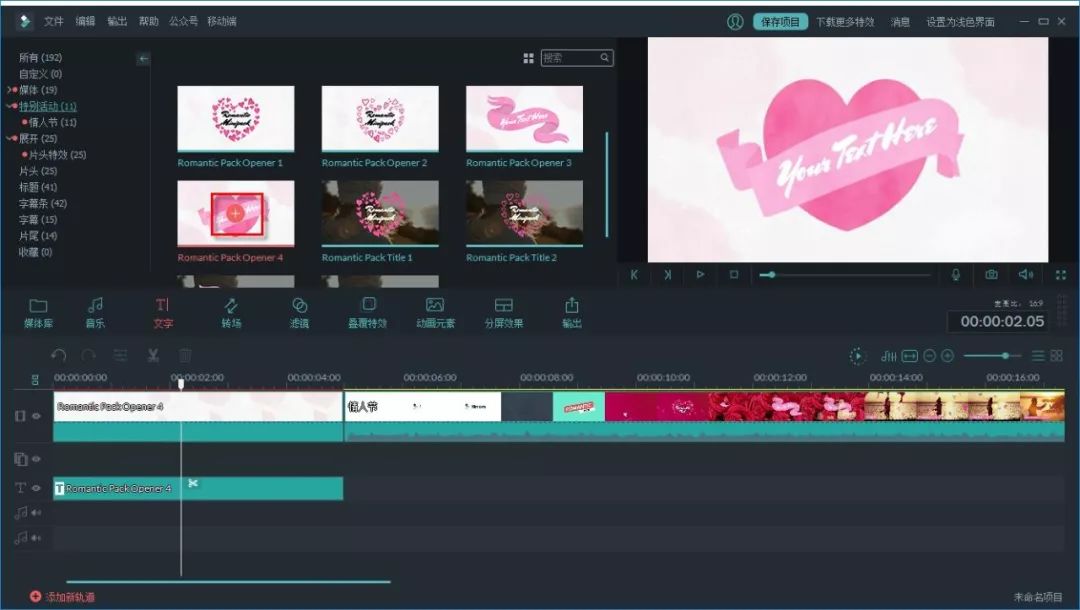The width and height of the screenshot is (1080, 610).
Task: Open the 音乐 music library
Action: 95,312
